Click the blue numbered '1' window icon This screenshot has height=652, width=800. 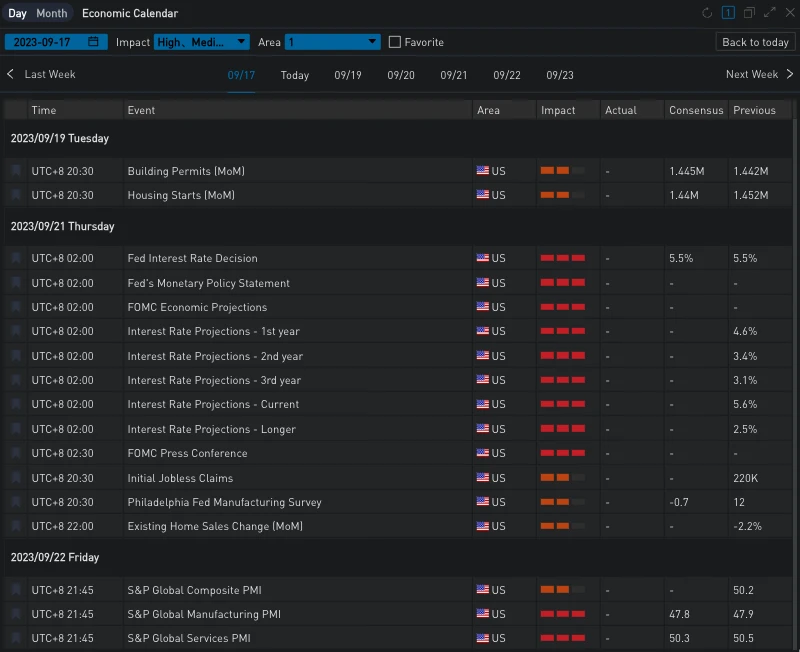click(728, 13)
